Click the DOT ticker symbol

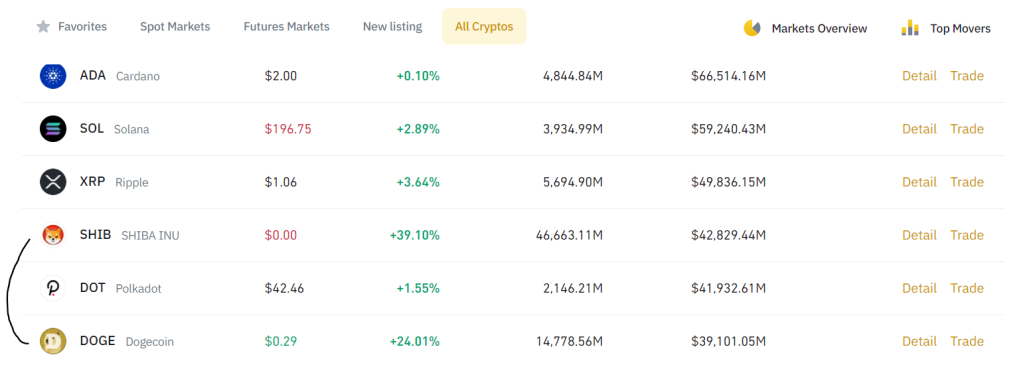[92, 288]
